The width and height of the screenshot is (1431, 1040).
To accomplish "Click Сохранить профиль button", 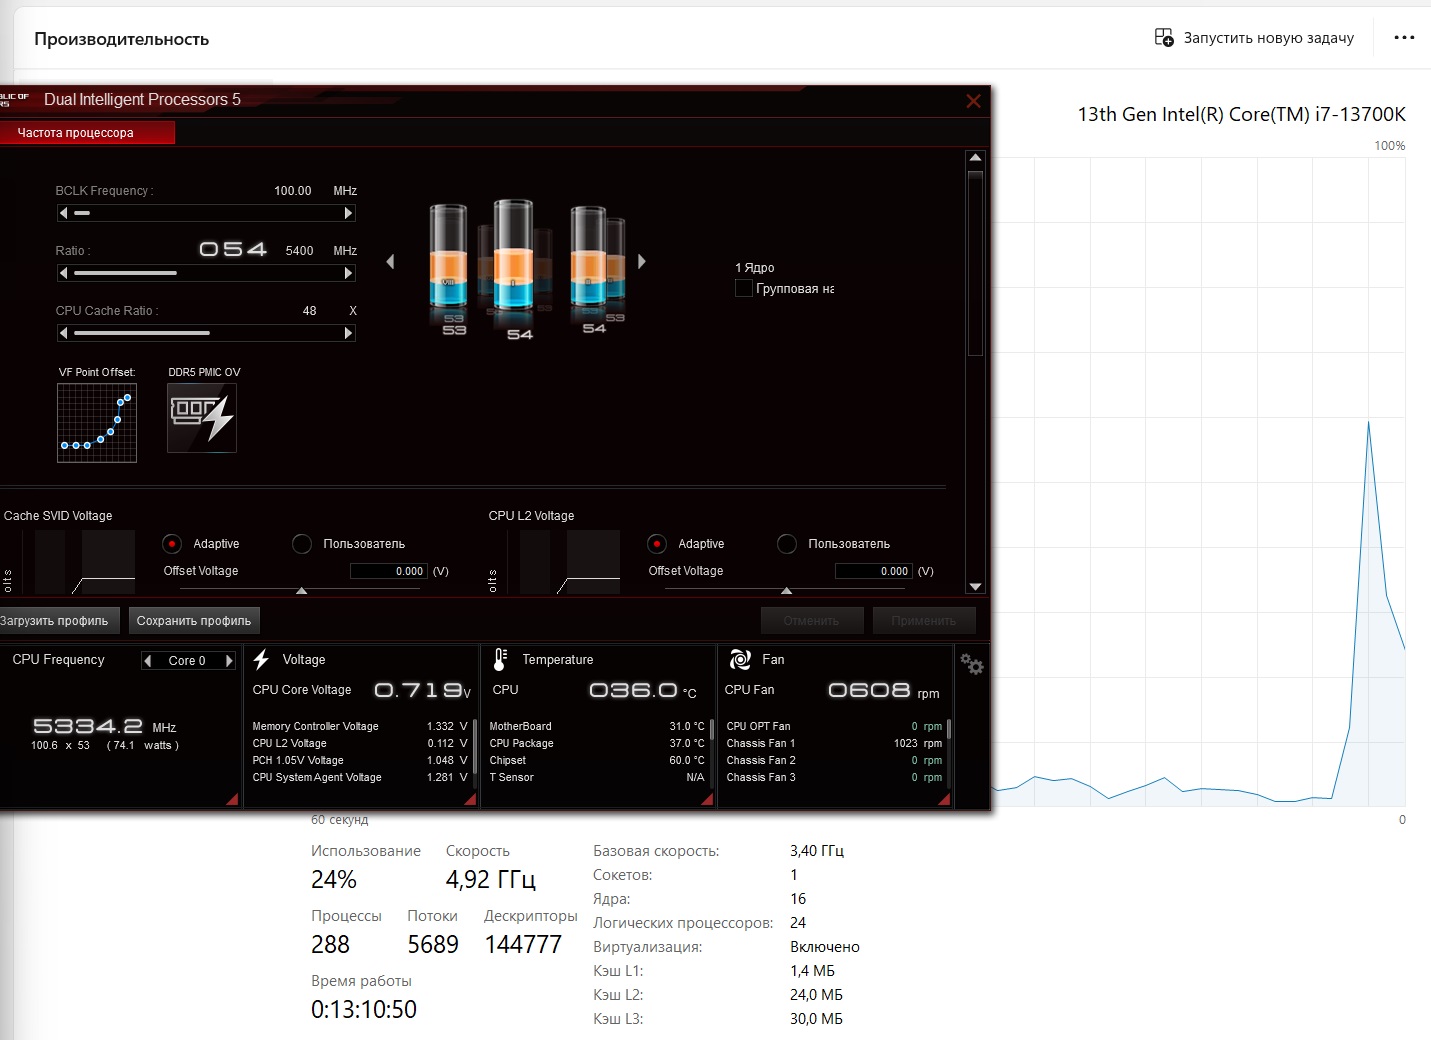I will [x=194, y=621].
